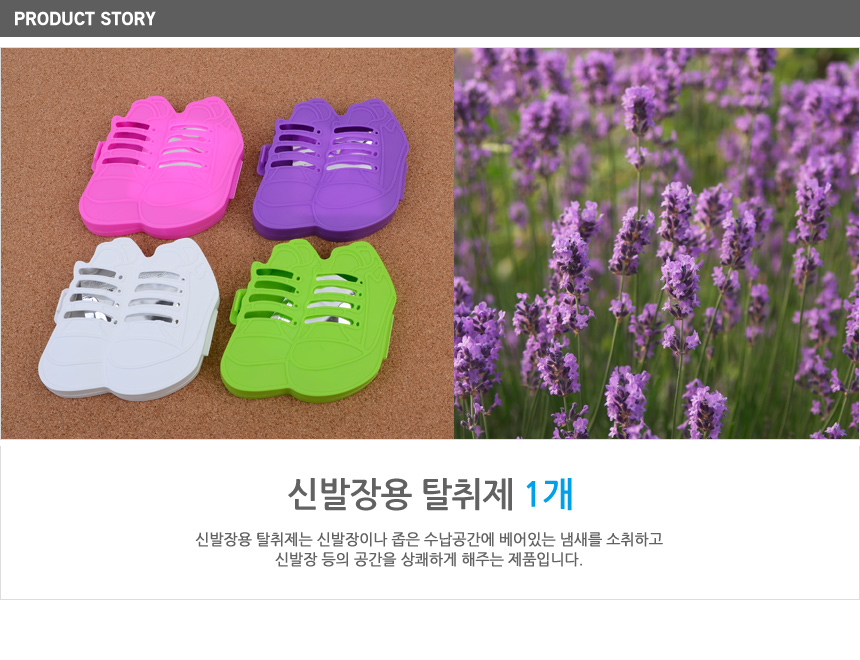The width and height of the screenshot is (860, 660).
Task: Click the second description line ending 제품입니다
Action: pos(429,560)
